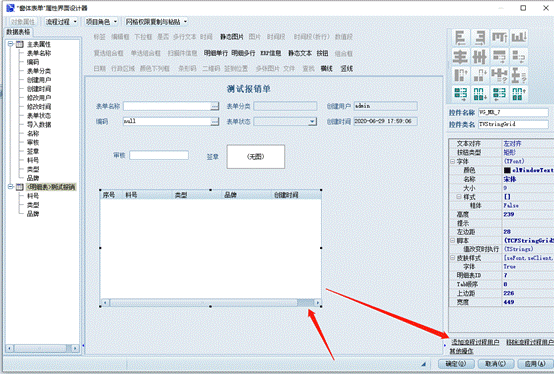Select the align top edges icon
This screenshot has height=374, width=554.
[x=499, y=38]
